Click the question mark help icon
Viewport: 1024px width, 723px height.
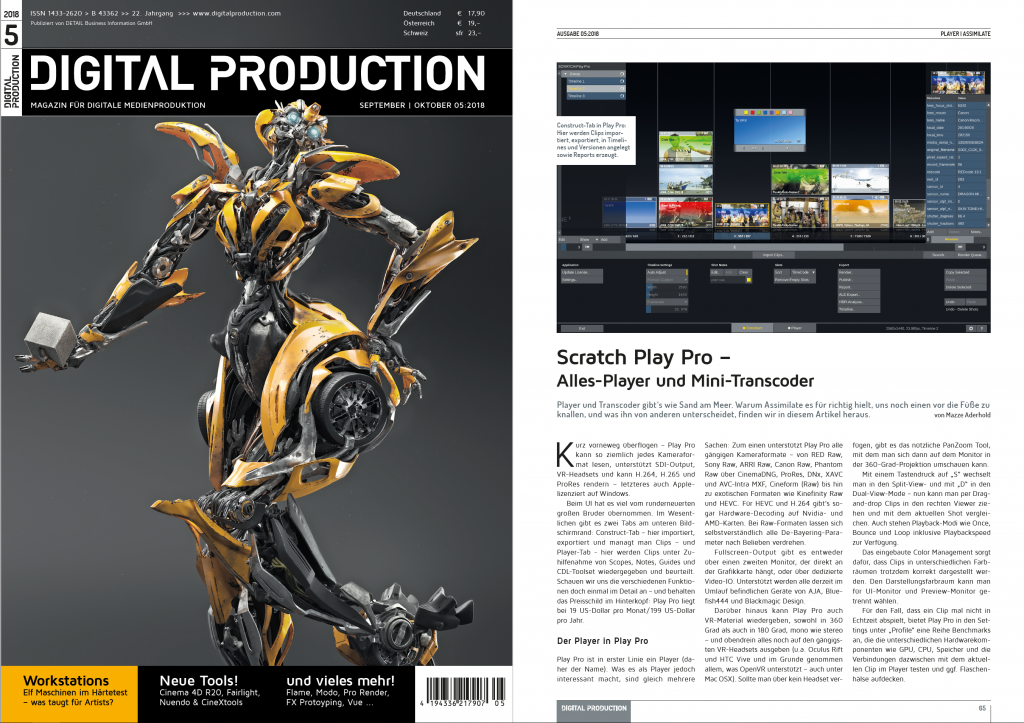(x=982, y=329)
